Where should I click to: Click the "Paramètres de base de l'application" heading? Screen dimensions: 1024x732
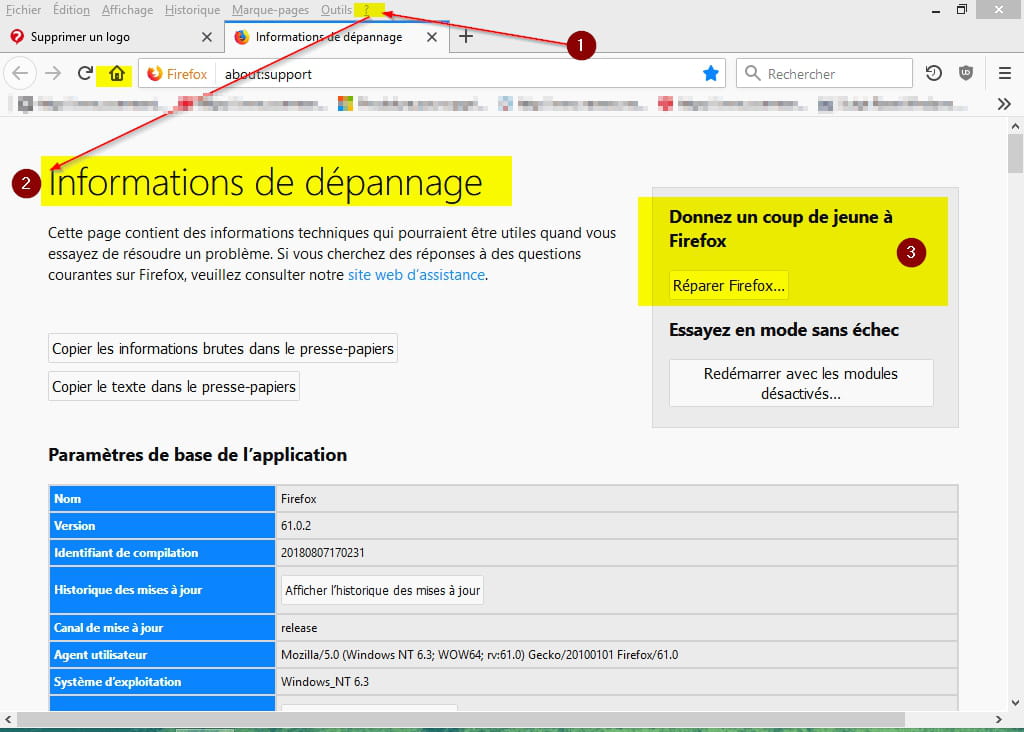point(197,454)
